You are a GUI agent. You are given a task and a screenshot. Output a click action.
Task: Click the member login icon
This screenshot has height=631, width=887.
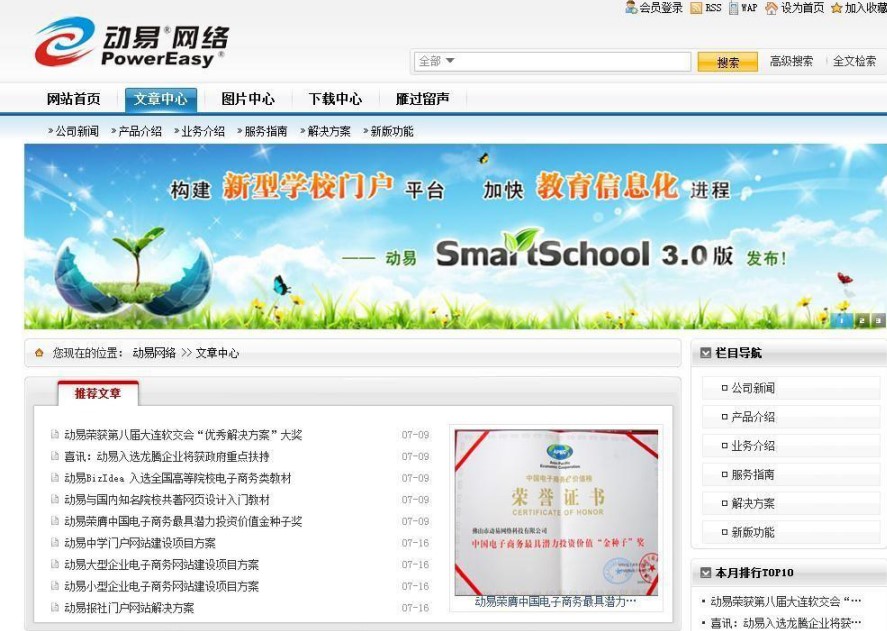631,7
